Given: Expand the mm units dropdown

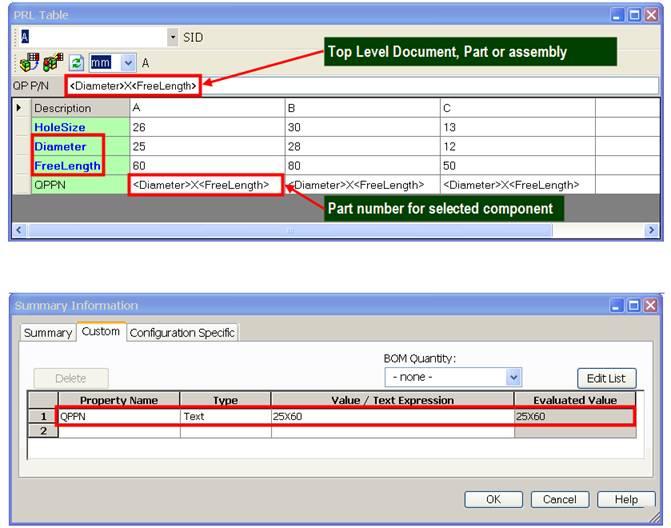Looking at the screenshot, I should (128, 62).
